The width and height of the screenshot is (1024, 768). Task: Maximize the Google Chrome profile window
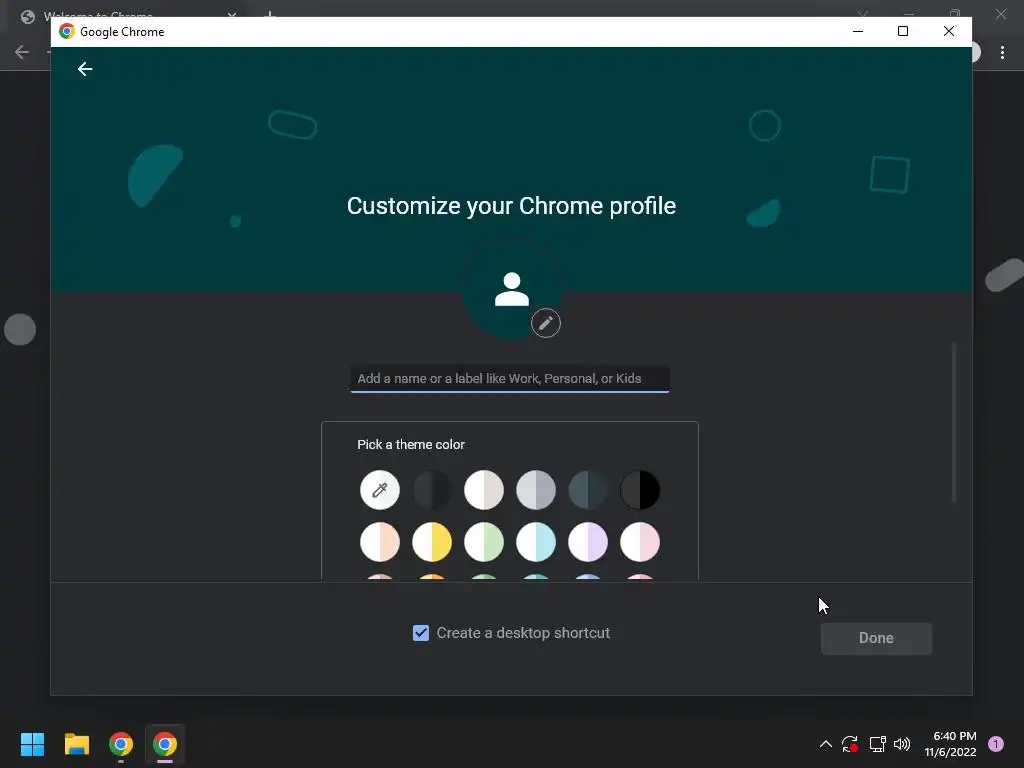click(903, 31)
